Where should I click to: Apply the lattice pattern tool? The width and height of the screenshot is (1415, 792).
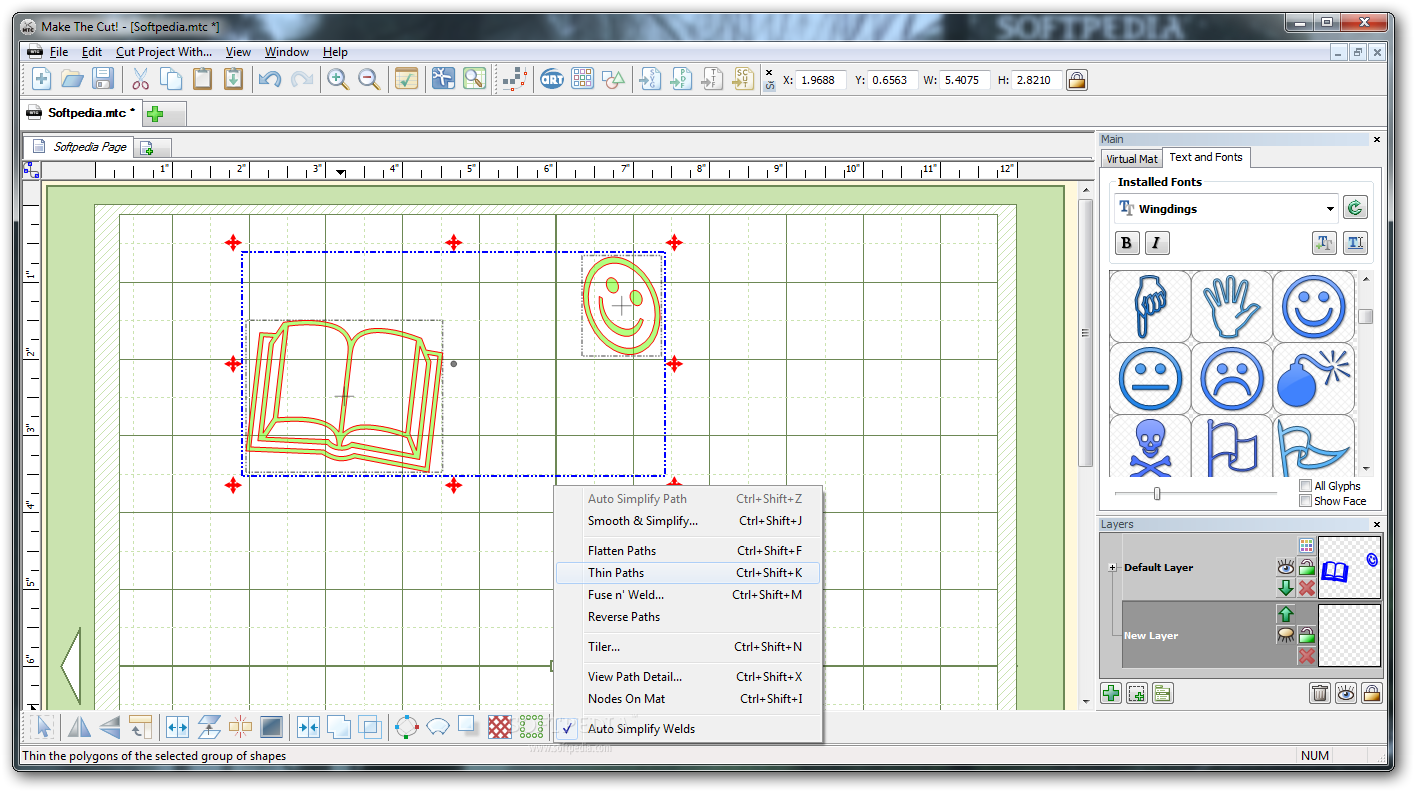click(x=500, y=727)
